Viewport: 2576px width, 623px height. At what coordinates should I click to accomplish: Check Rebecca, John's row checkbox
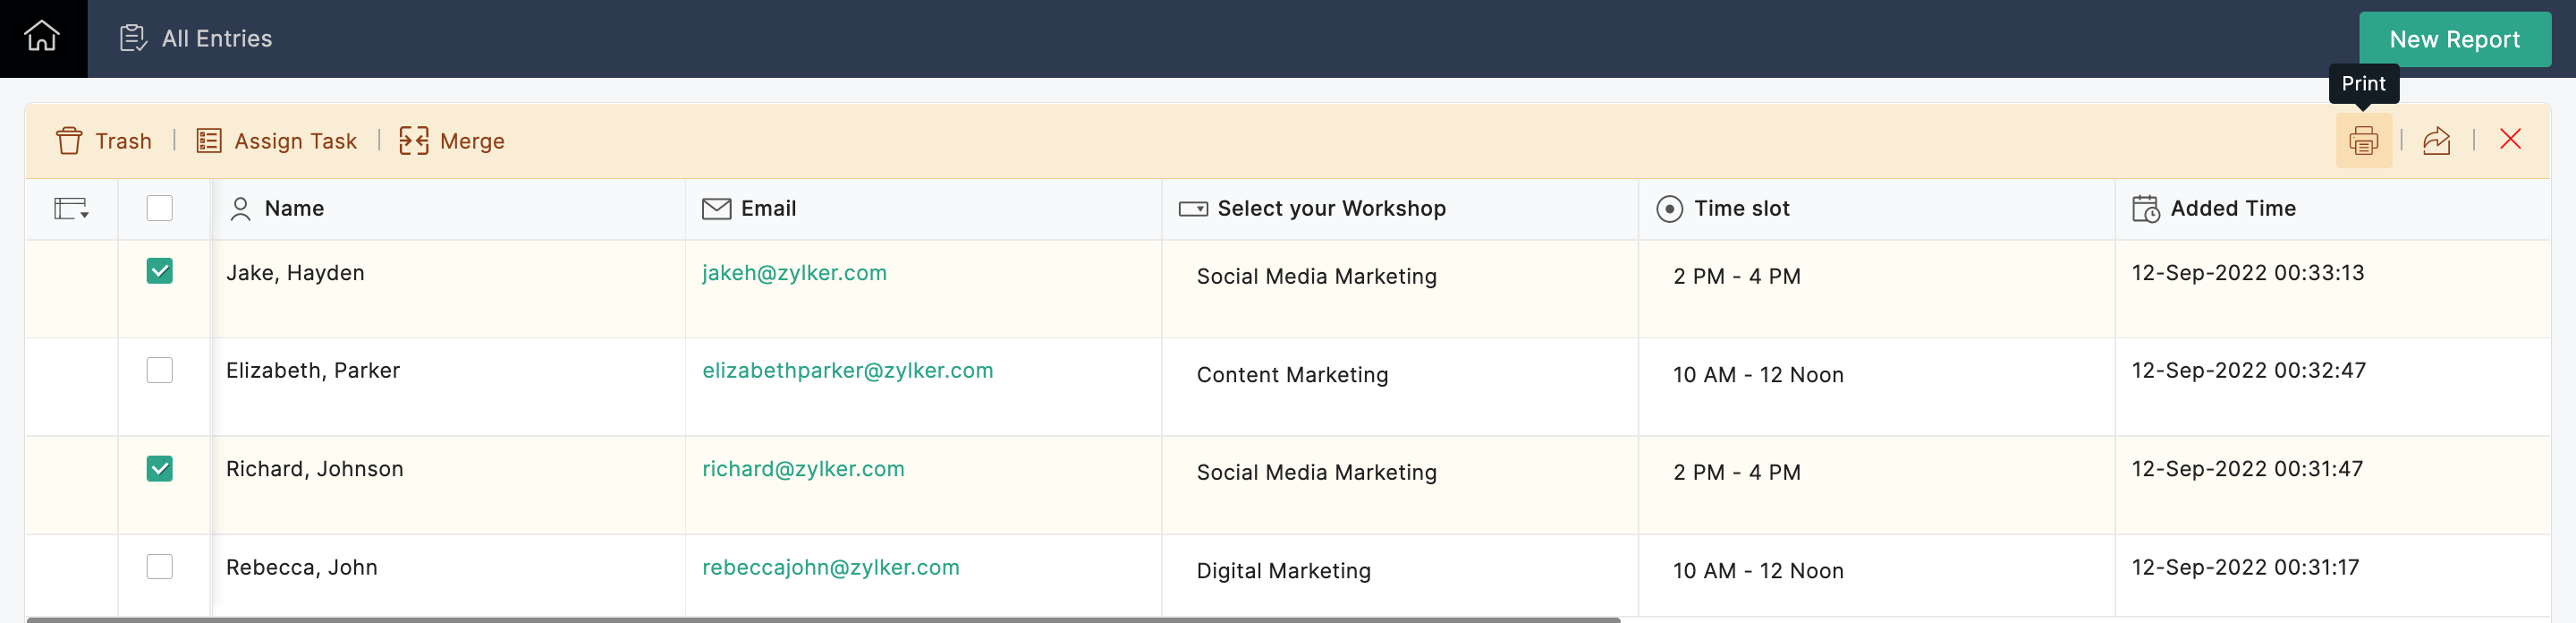pos(160,567)
